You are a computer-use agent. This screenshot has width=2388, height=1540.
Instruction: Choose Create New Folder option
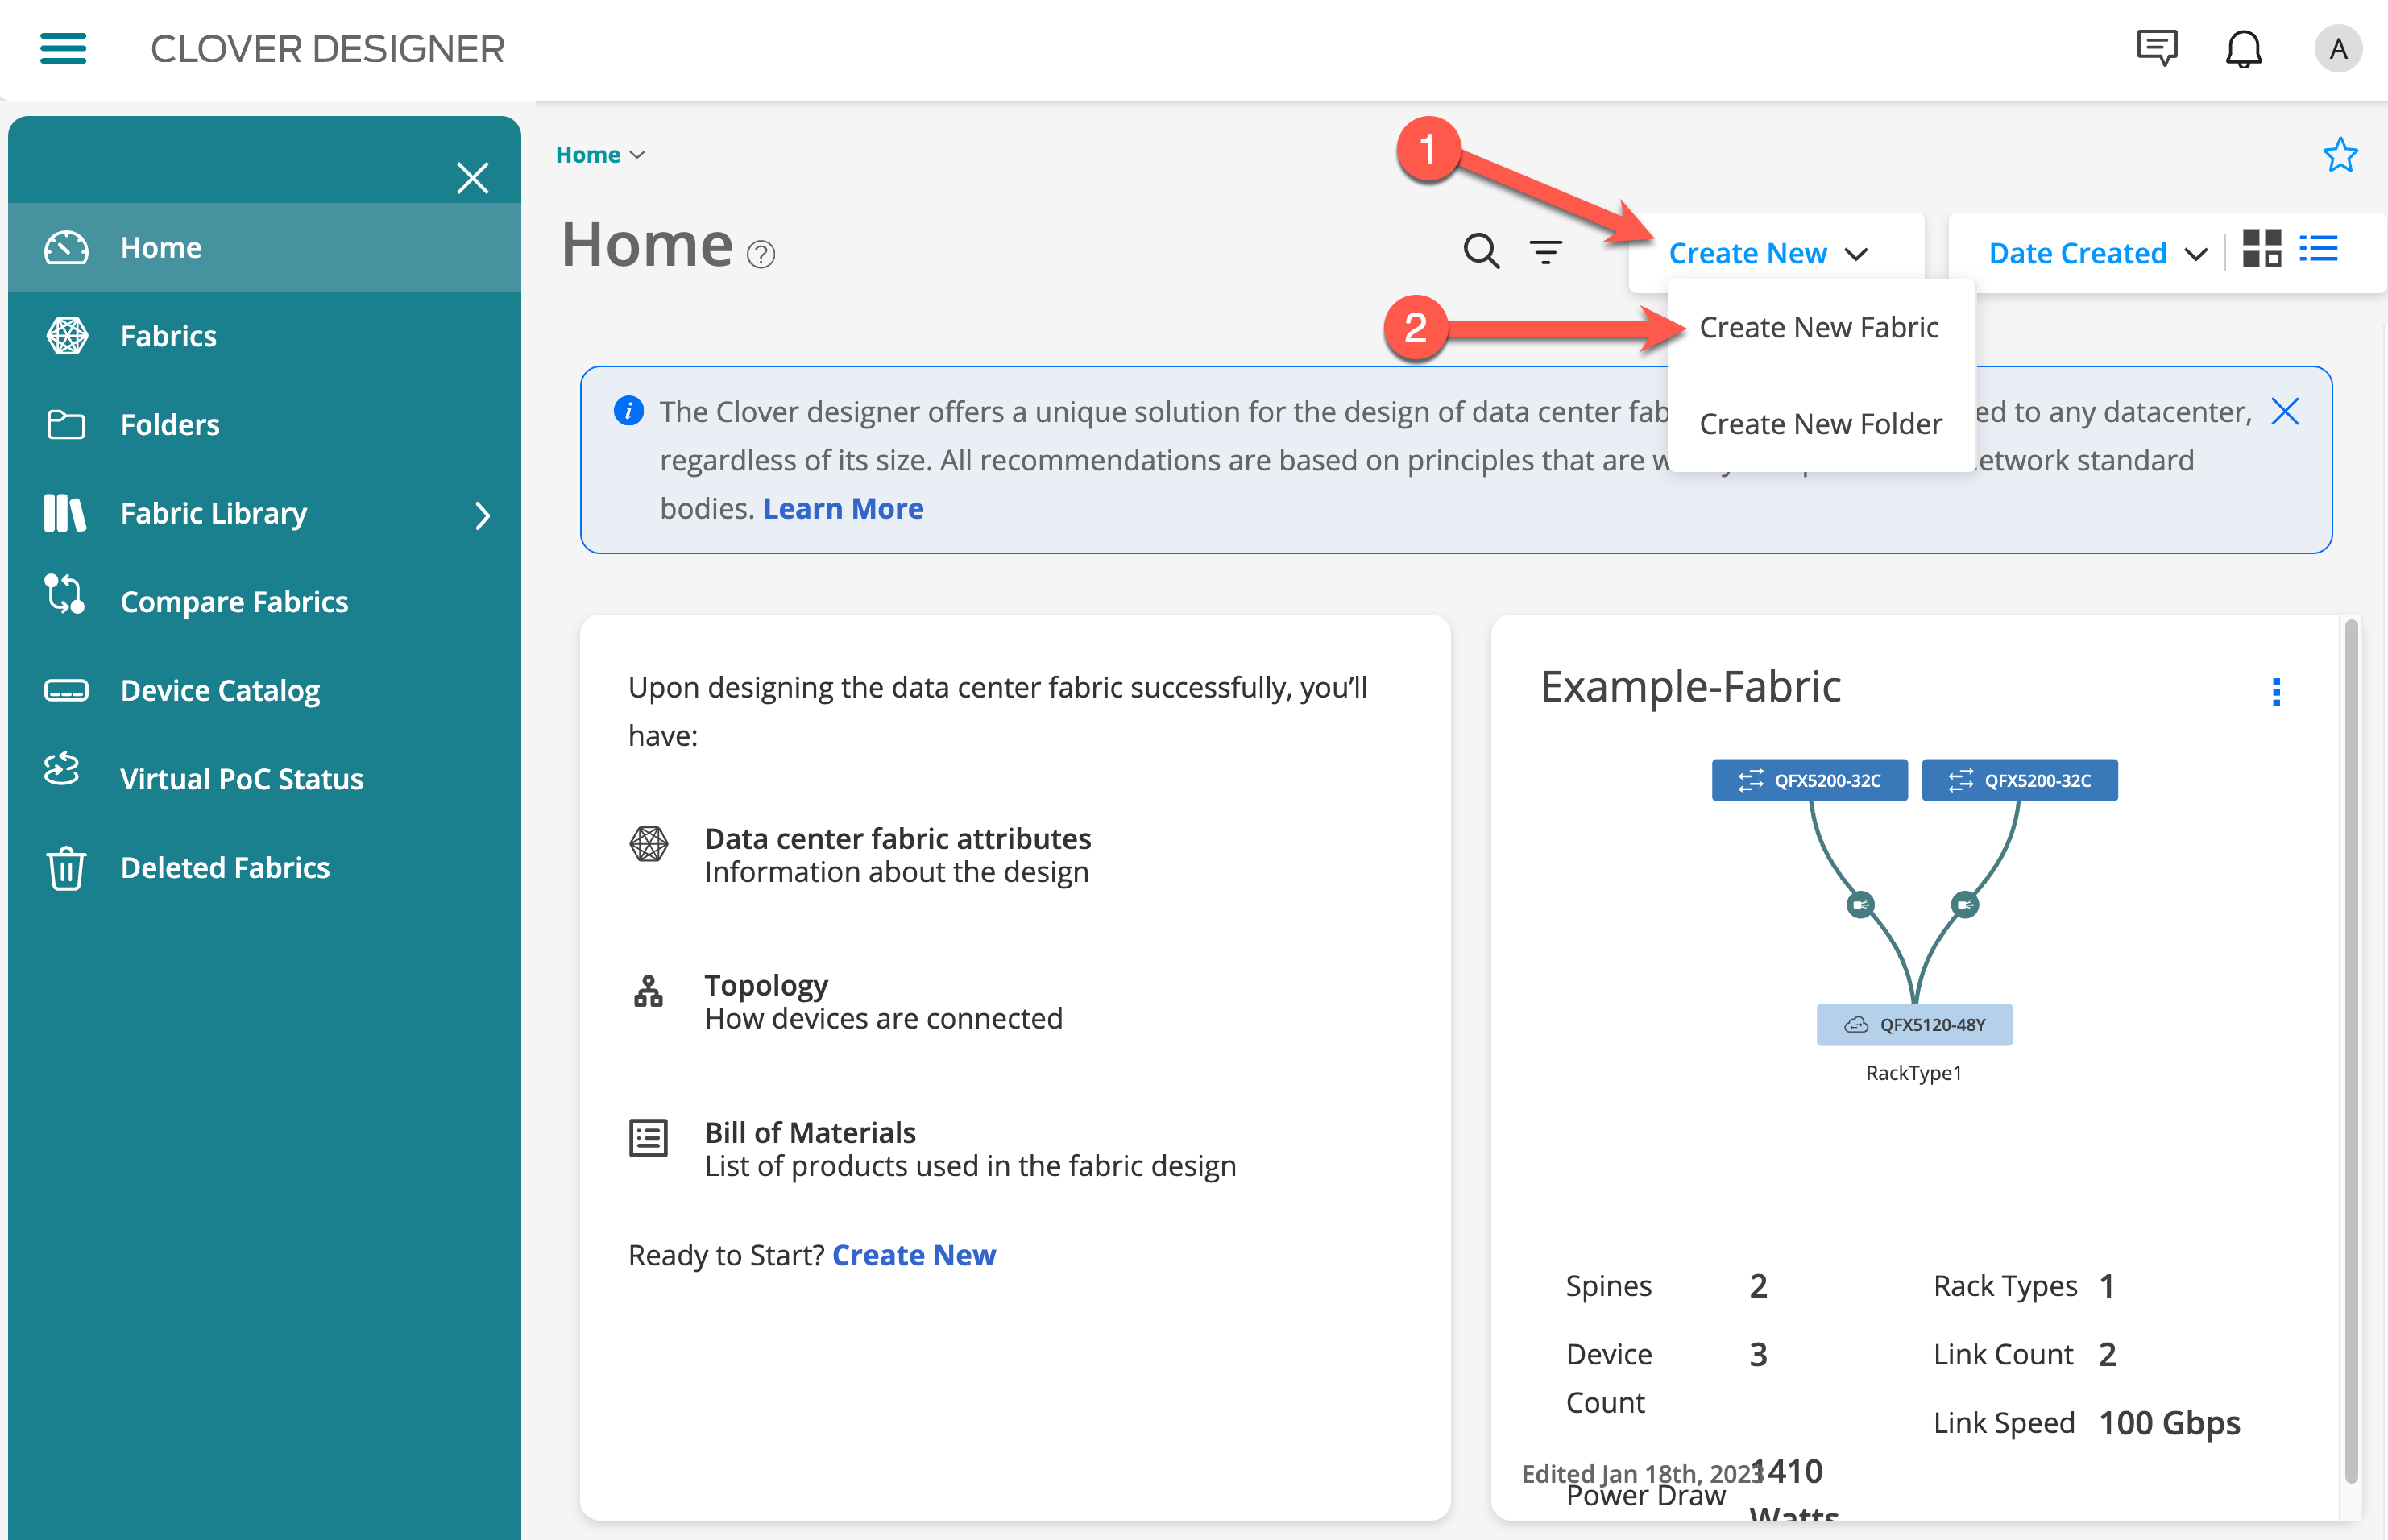pyautogui.click(x=1820, y=424)
